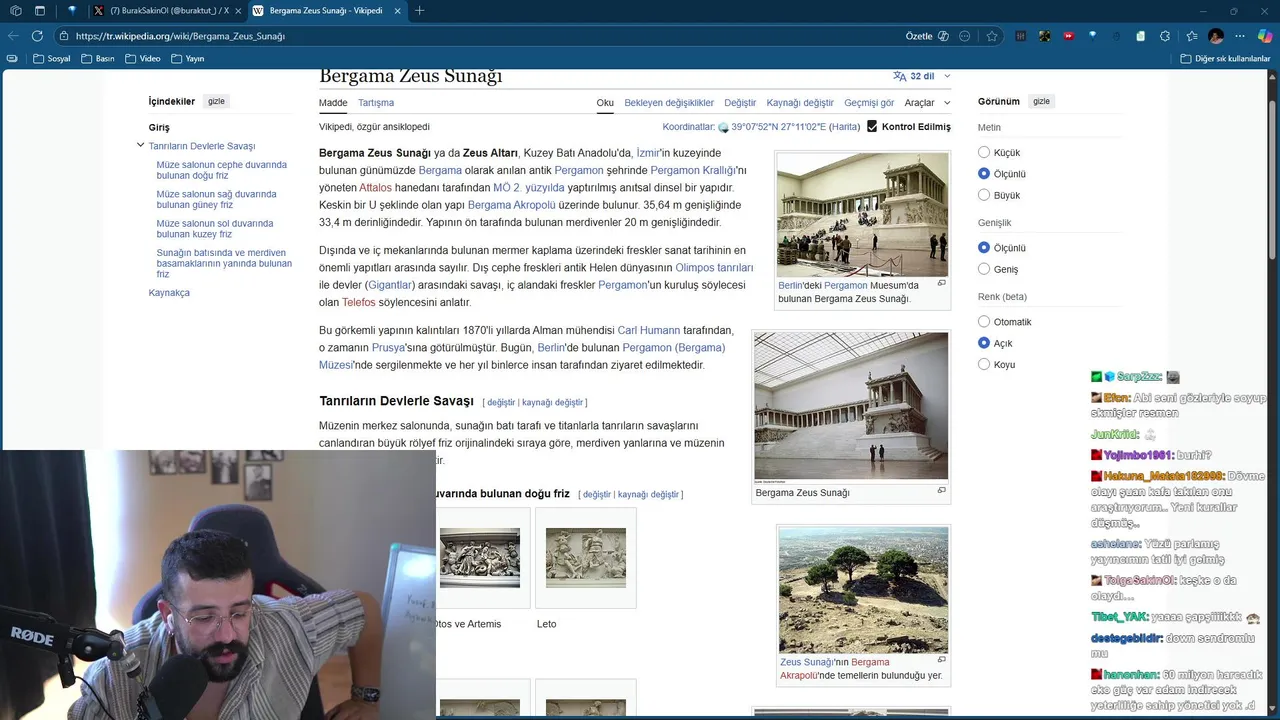1280x720 pixels.
Task: Click the globe icon next to coordinates
Action: [723, 128]
